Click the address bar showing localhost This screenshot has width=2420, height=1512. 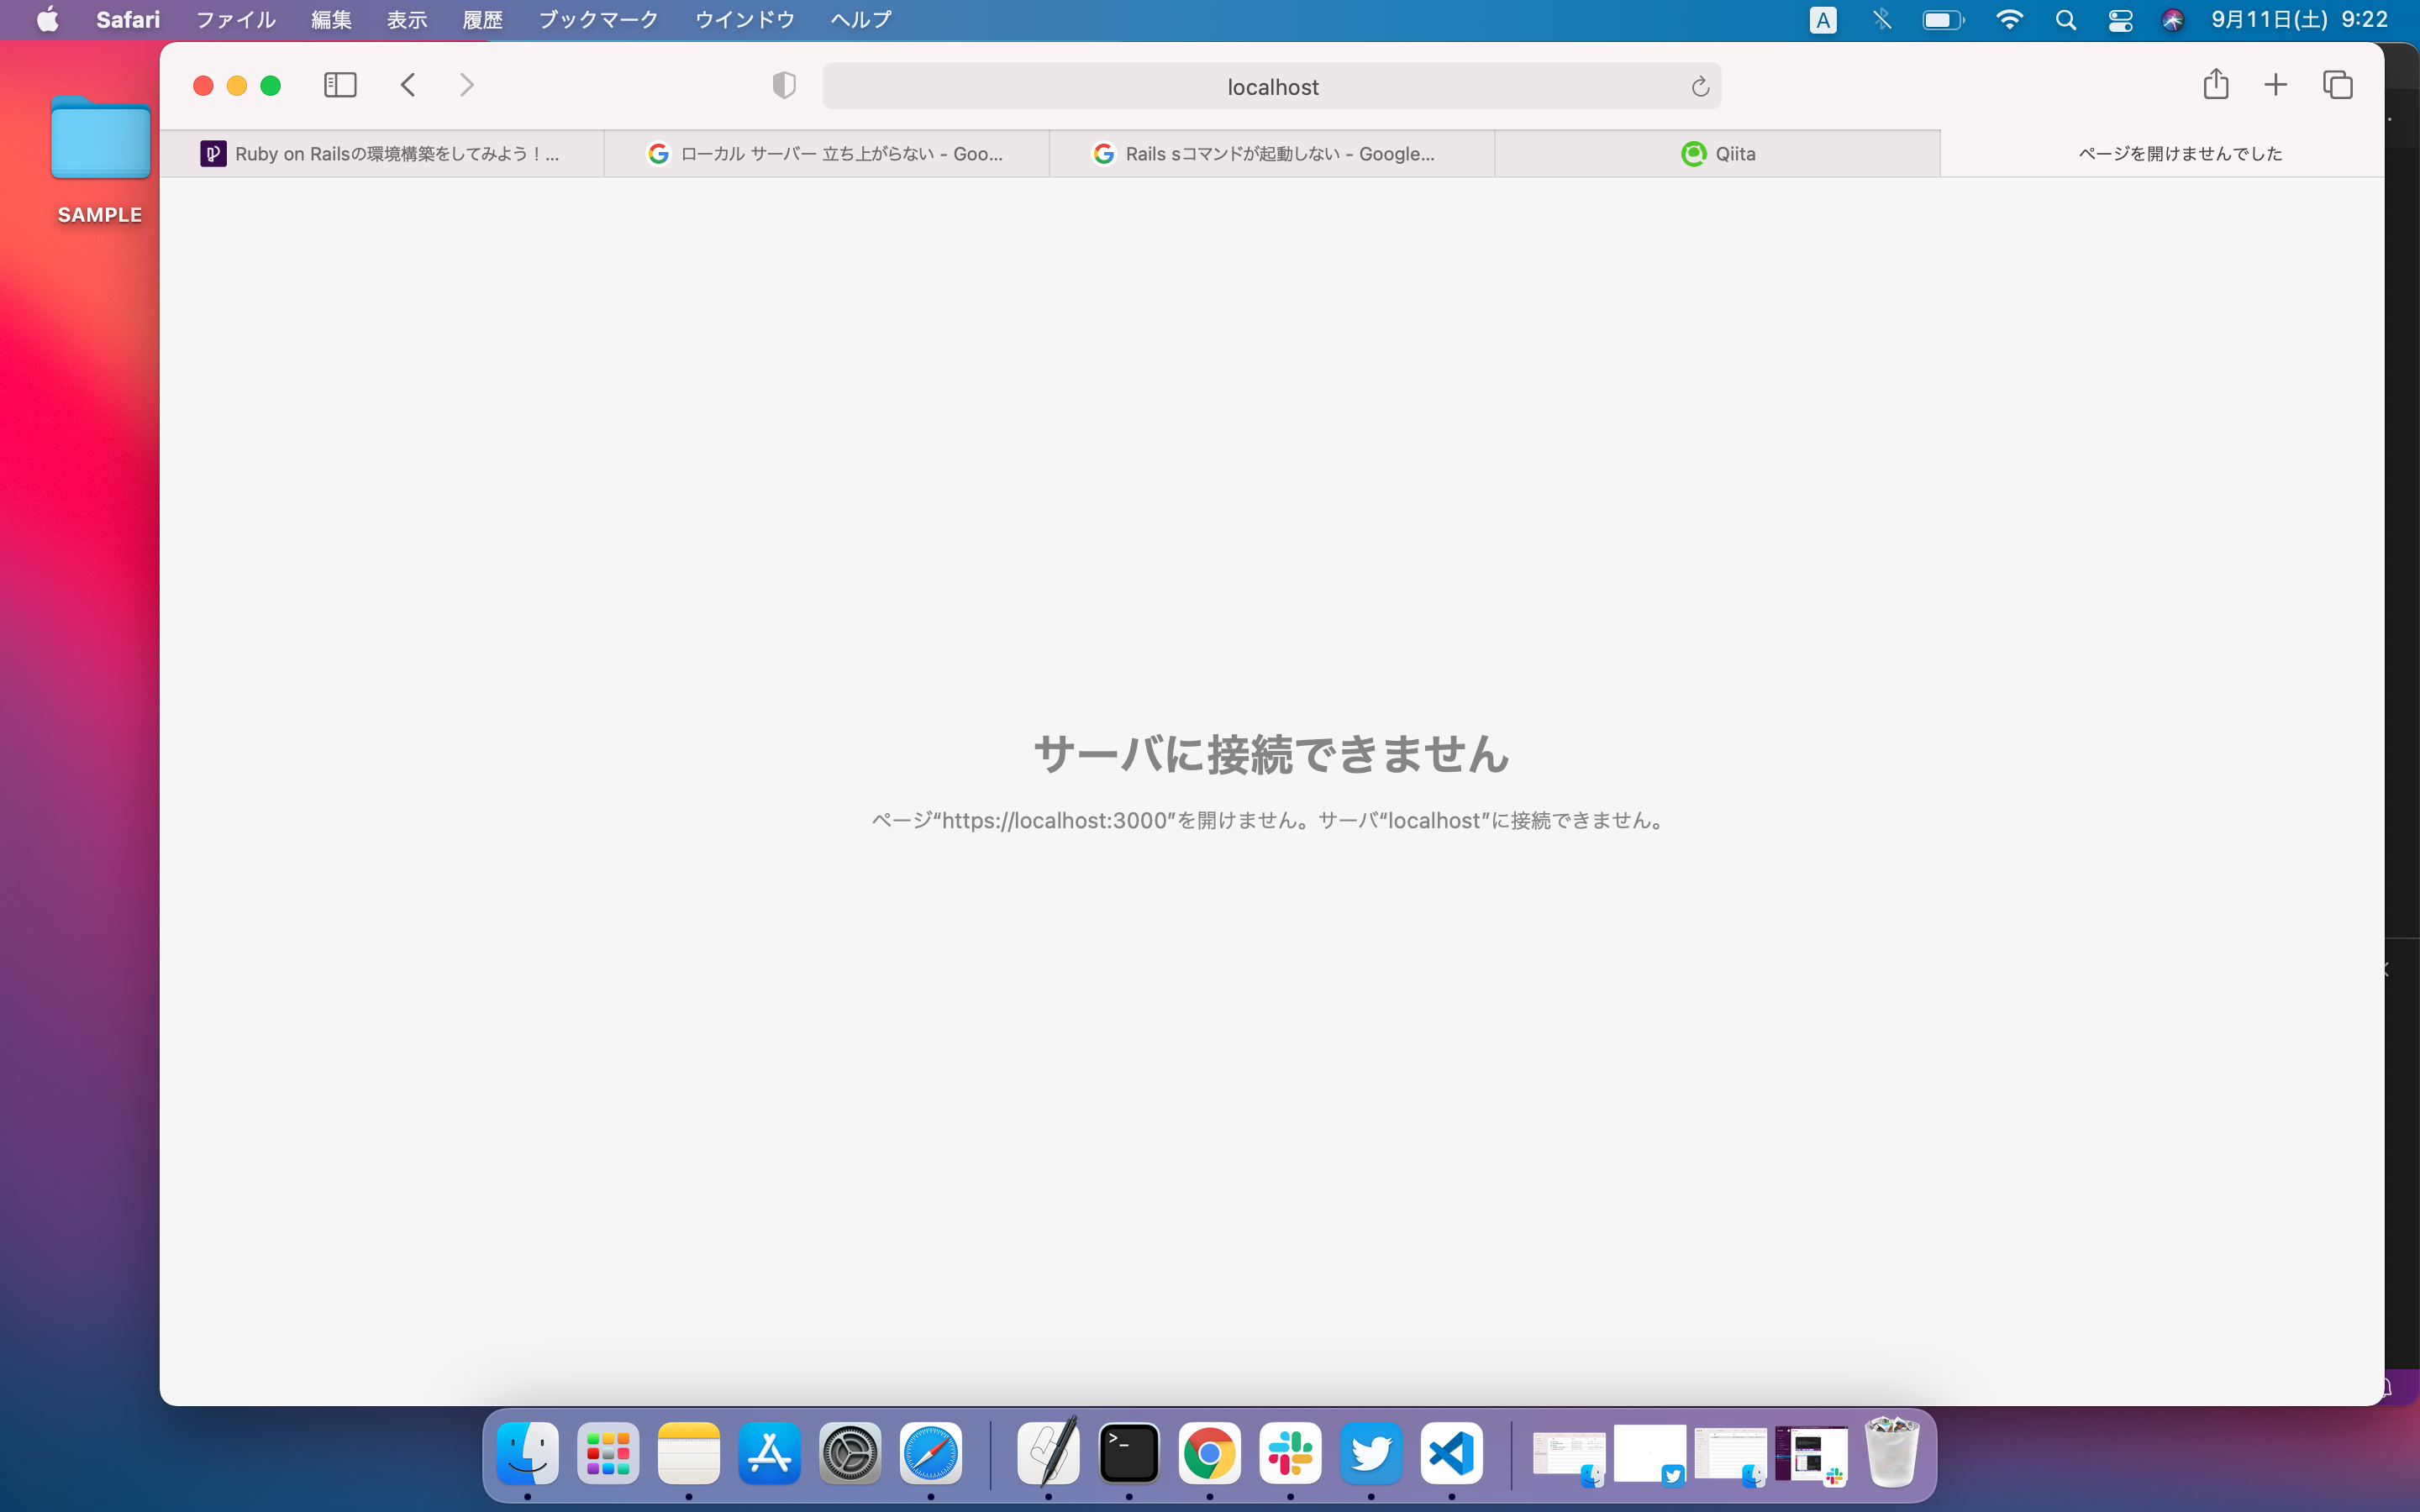click(x=1271, y=86)
